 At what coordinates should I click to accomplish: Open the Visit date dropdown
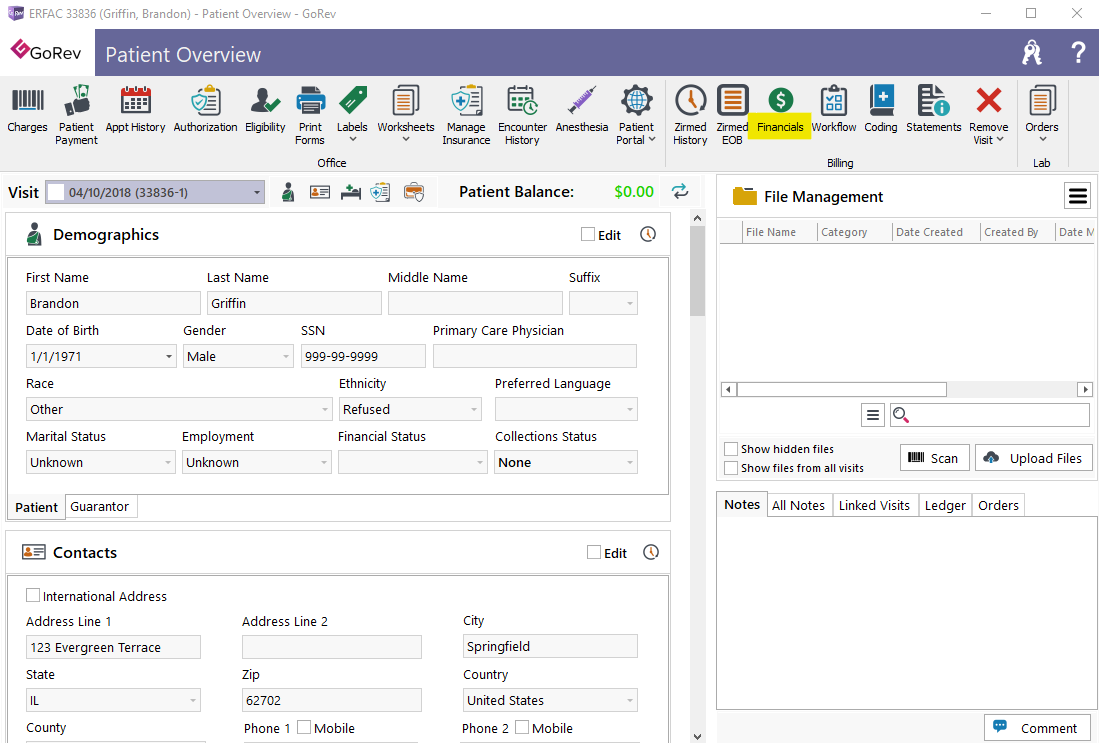[x=257, y=192]
